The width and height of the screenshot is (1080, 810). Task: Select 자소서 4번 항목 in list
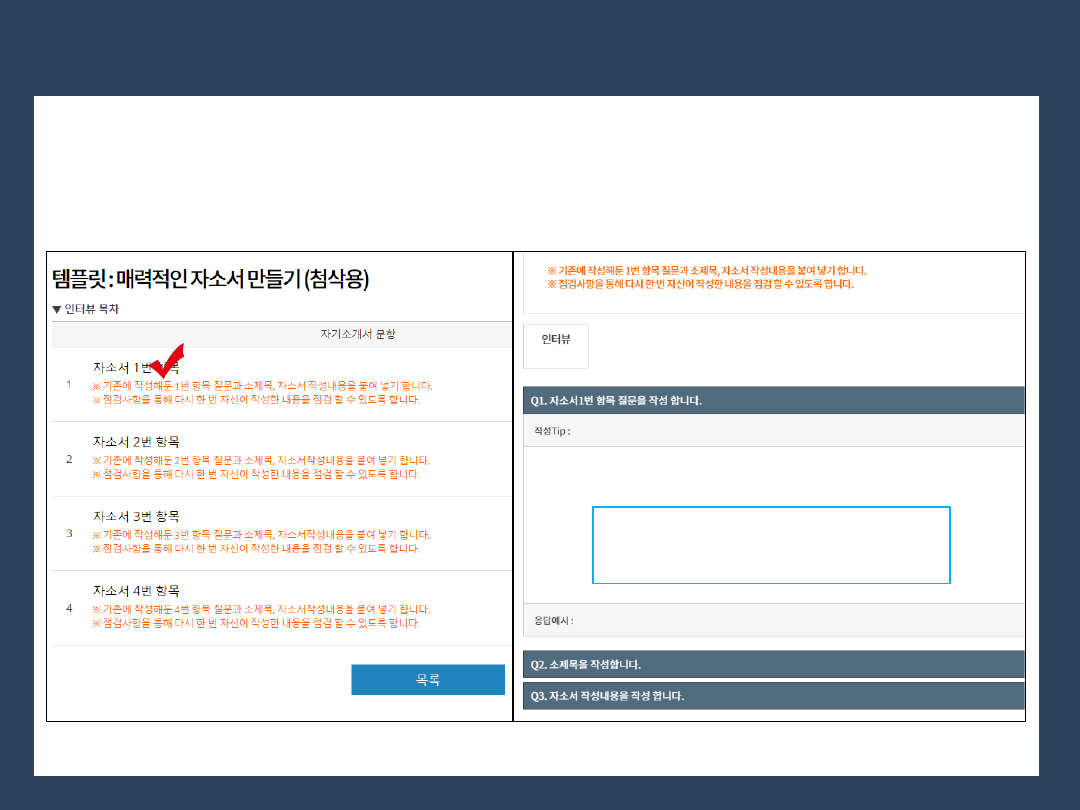[x=136, y=590]
